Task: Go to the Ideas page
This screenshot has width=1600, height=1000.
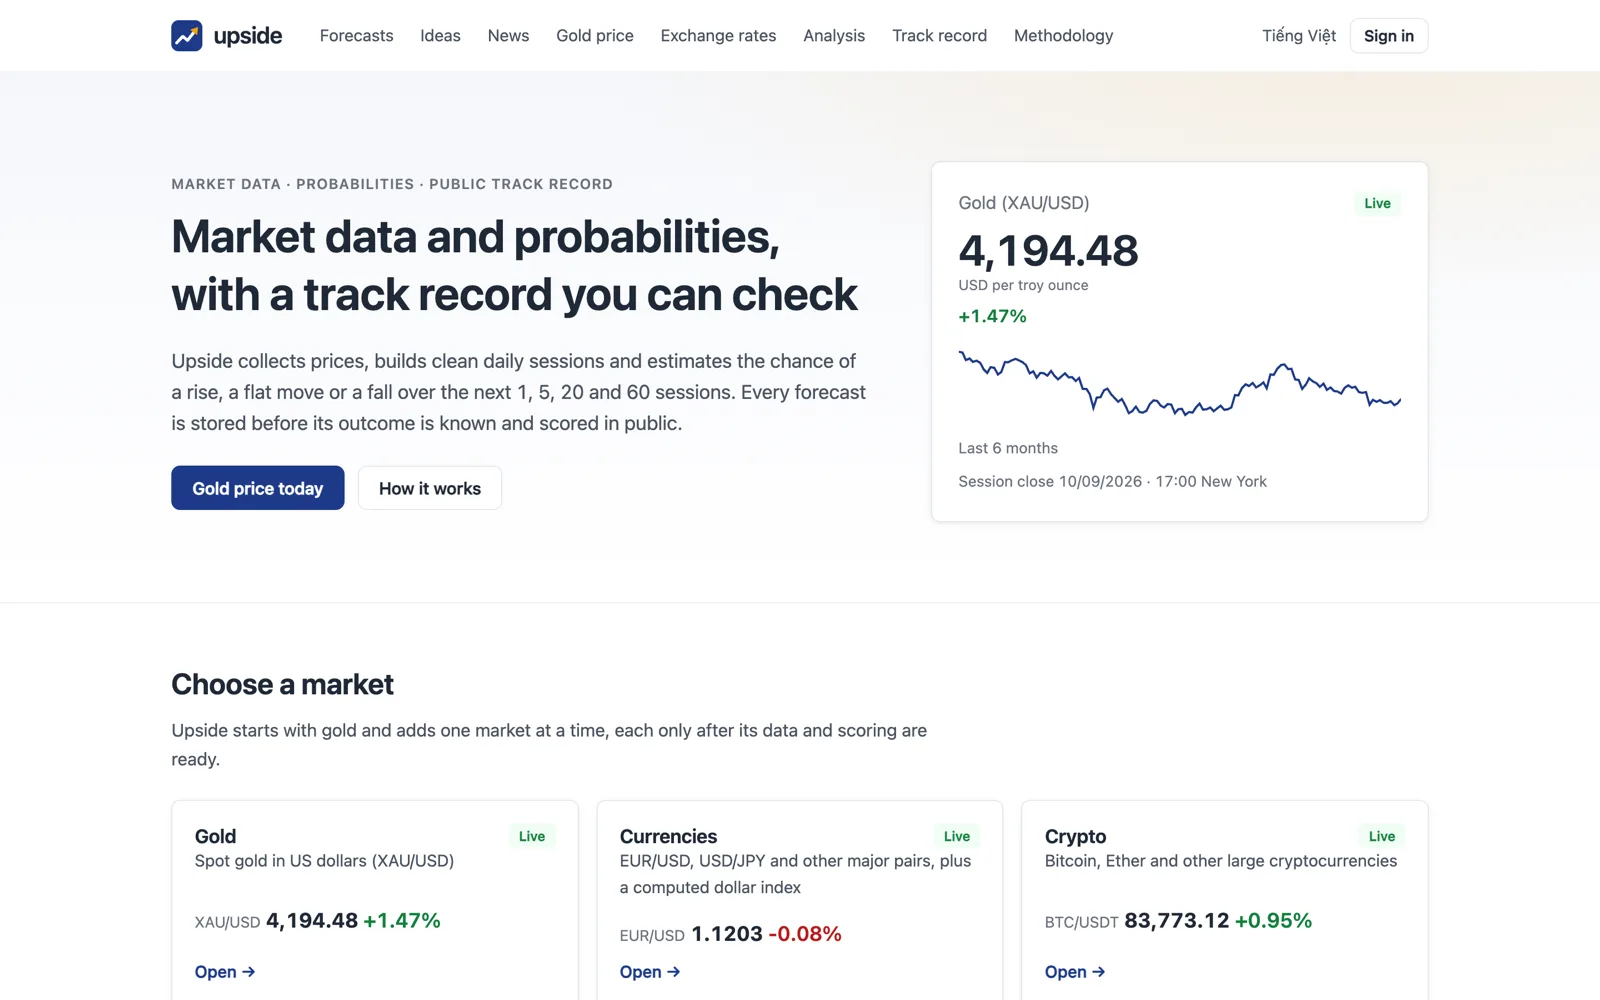Action: pos(440,36)
